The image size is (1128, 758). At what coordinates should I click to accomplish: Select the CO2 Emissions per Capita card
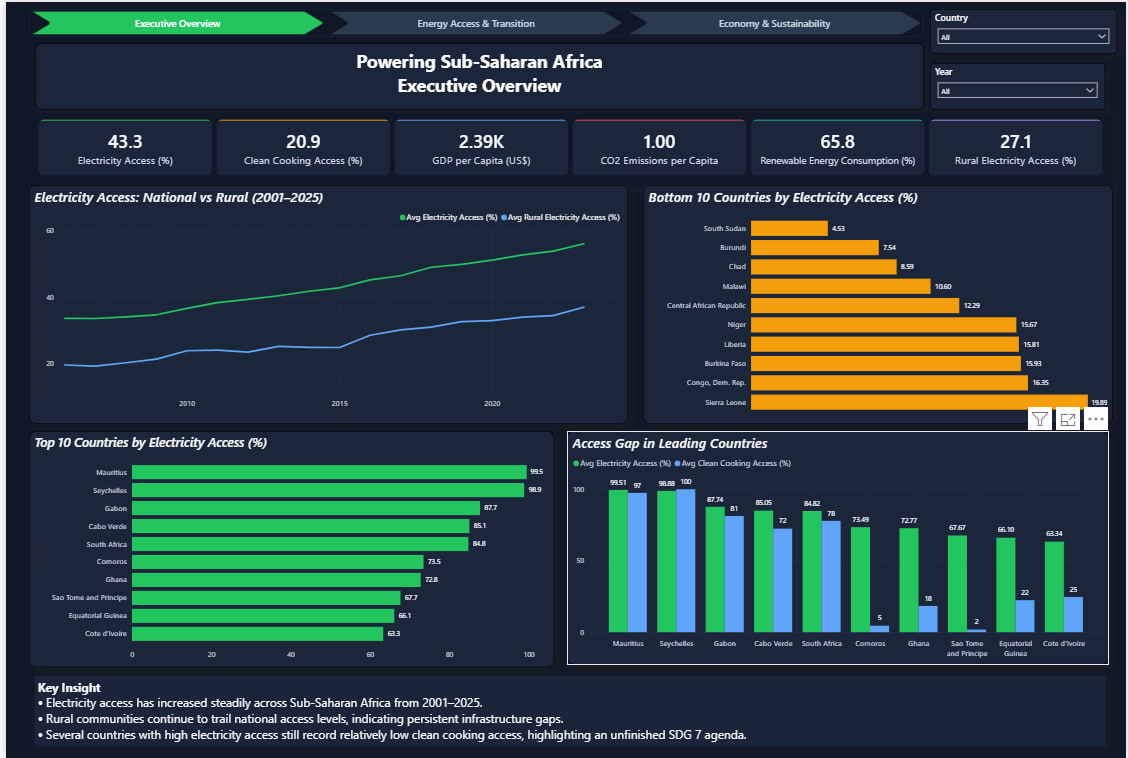click(x=659, y=148)
